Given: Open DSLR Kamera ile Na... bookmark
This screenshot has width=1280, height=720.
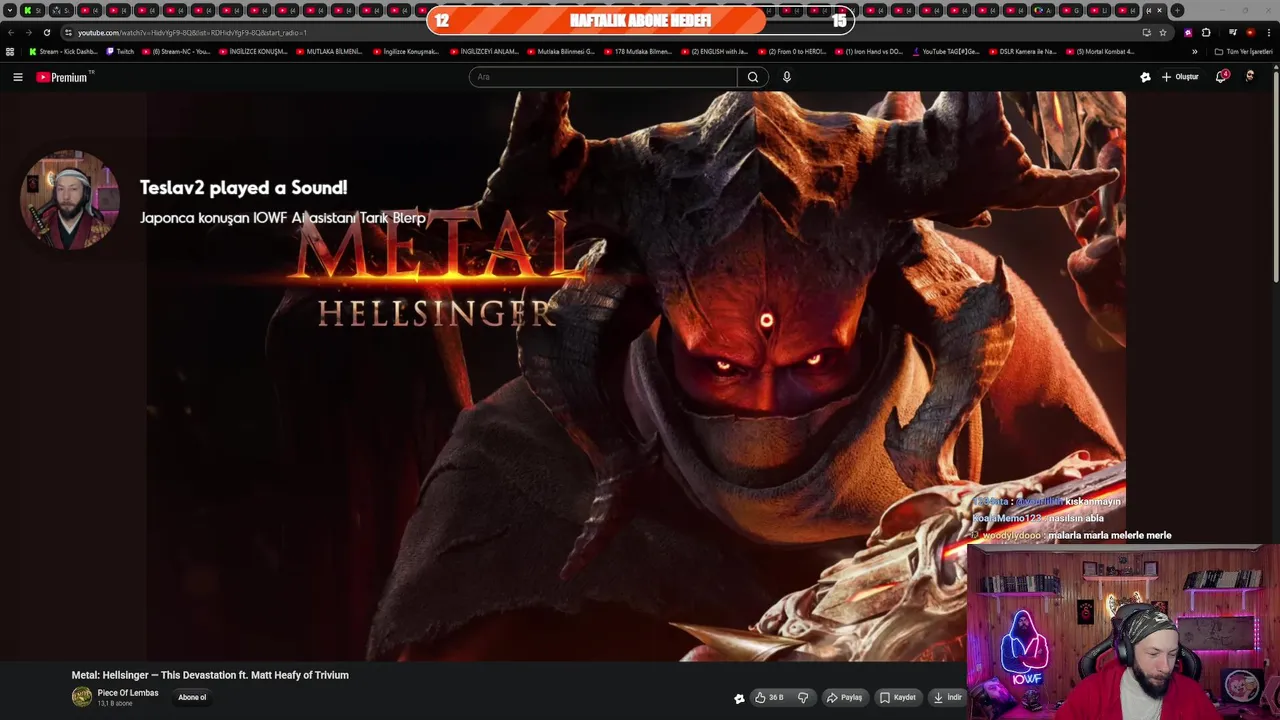Looking at the screenshot, I should tap(1022, 51).
